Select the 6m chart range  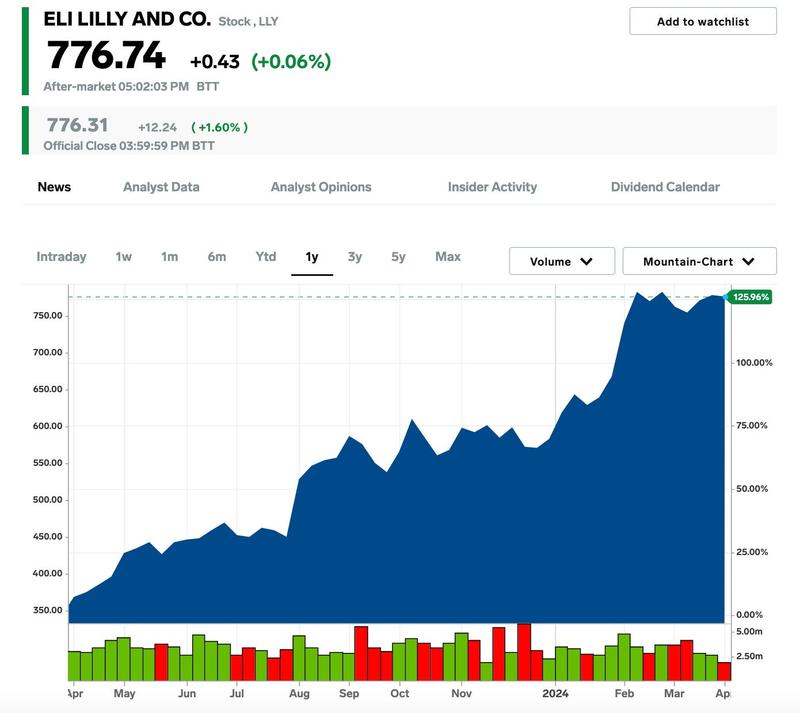click(217, 257)
